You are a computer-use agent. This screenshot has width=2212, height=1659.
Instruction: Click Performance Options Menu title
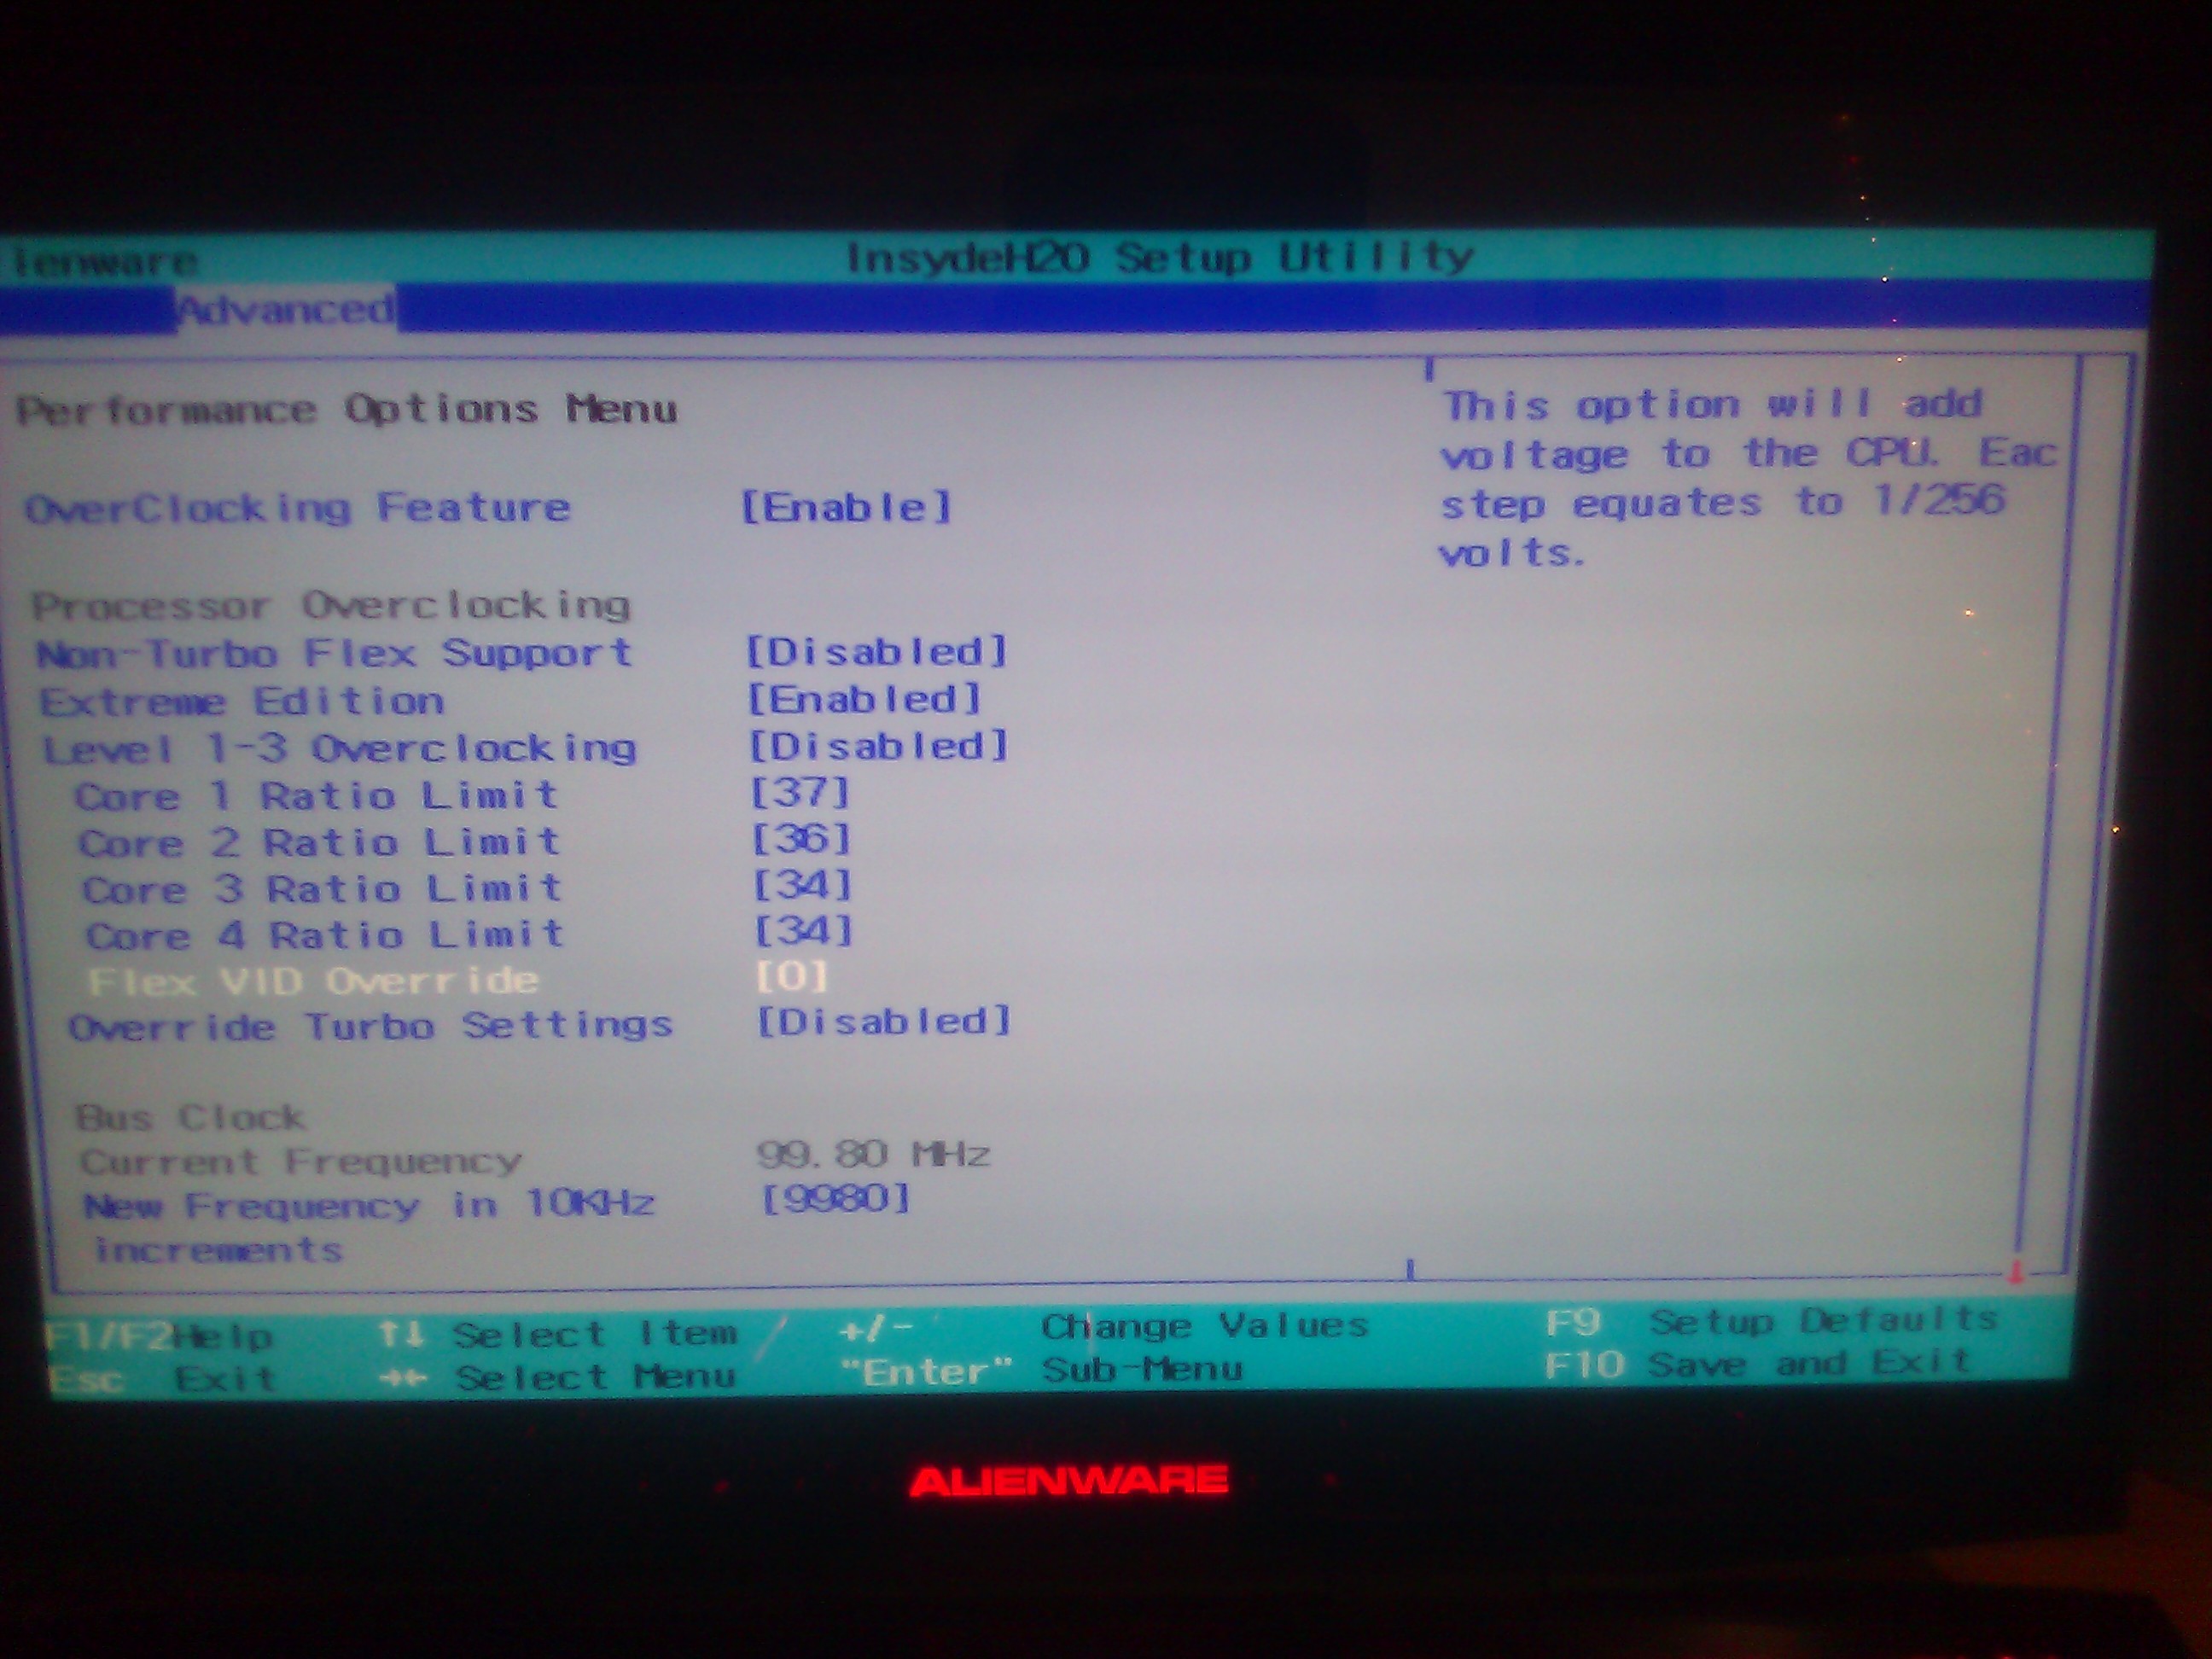(x=347, y=409)
